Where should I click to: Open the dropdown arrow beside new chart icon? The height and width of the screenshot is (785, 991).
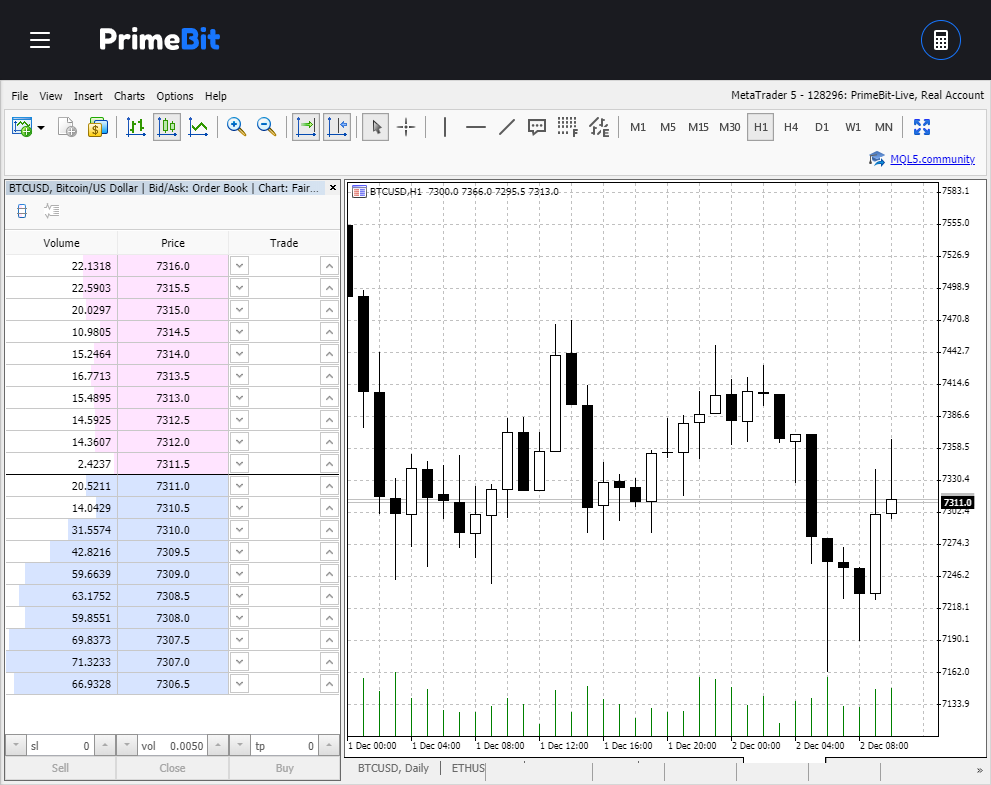41,127
